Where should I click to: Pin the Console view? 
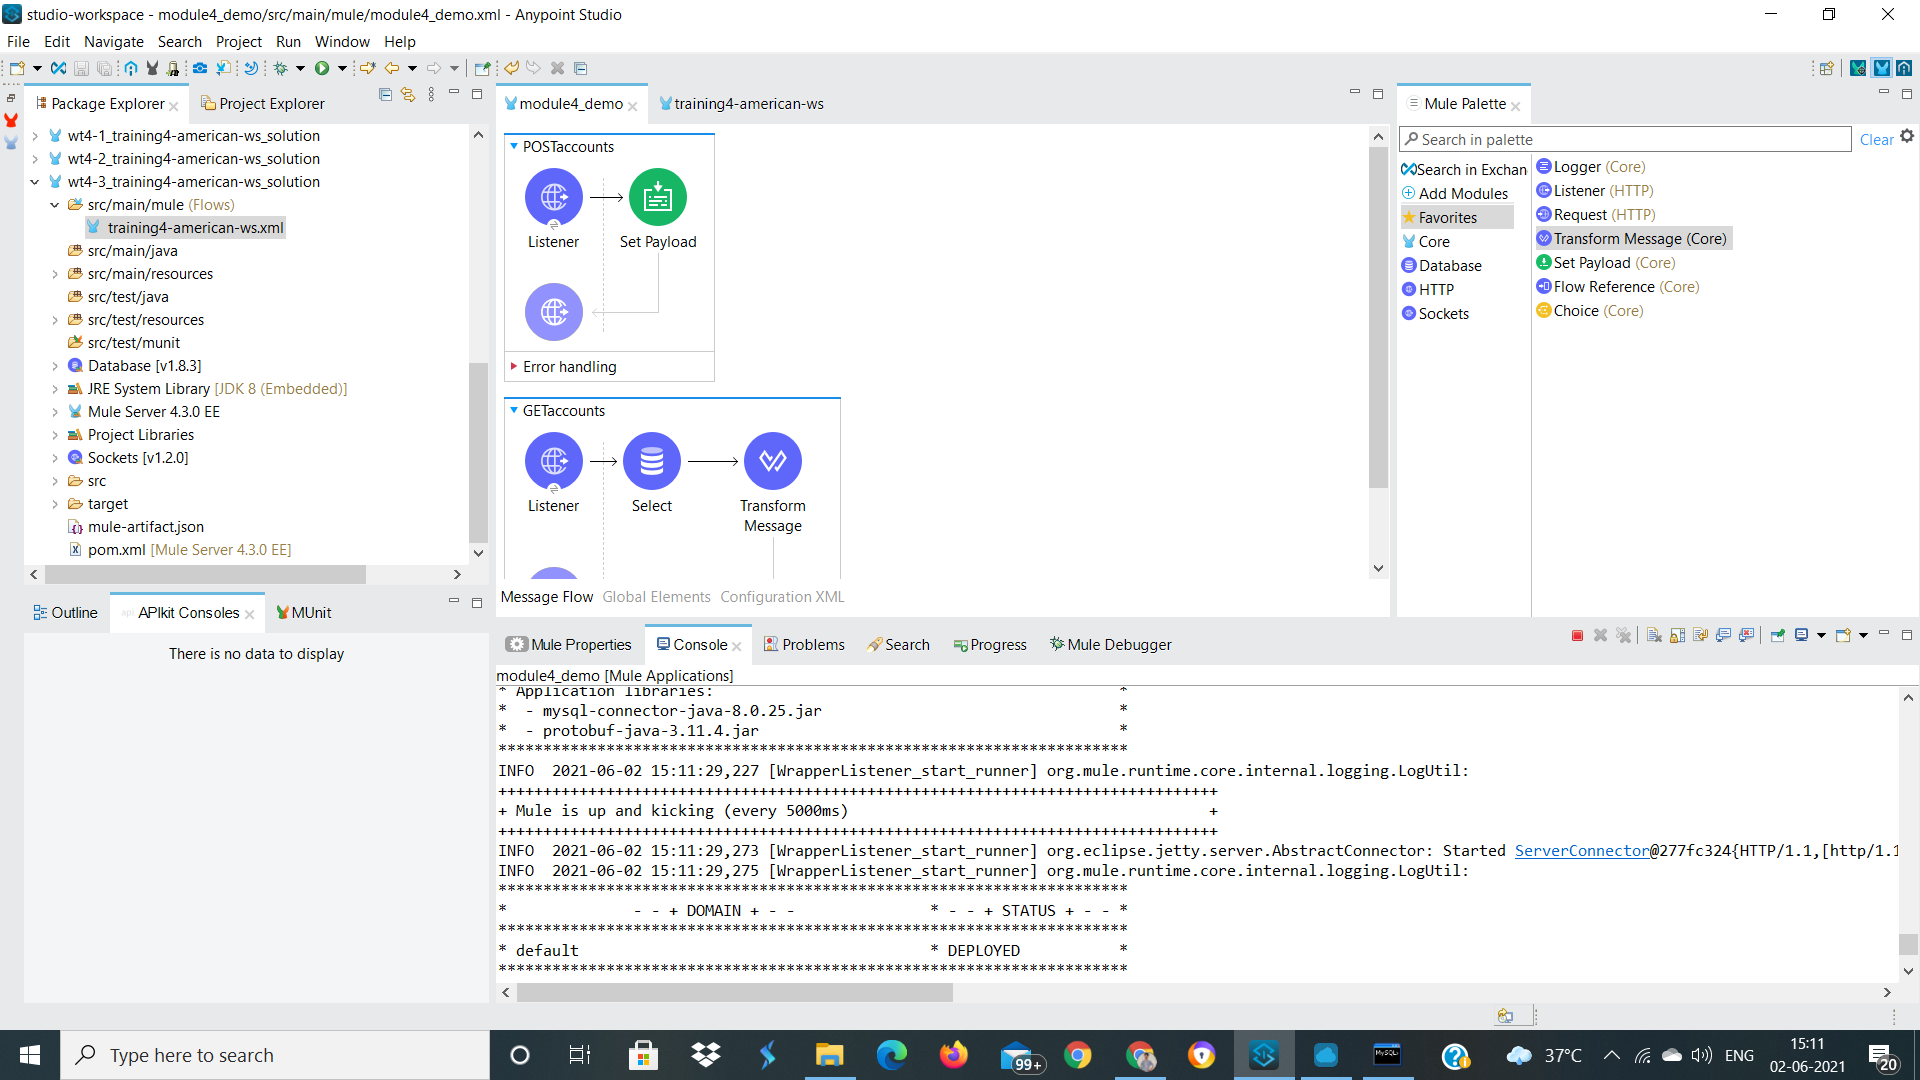pyautogui.click(x=1777, y=635)
